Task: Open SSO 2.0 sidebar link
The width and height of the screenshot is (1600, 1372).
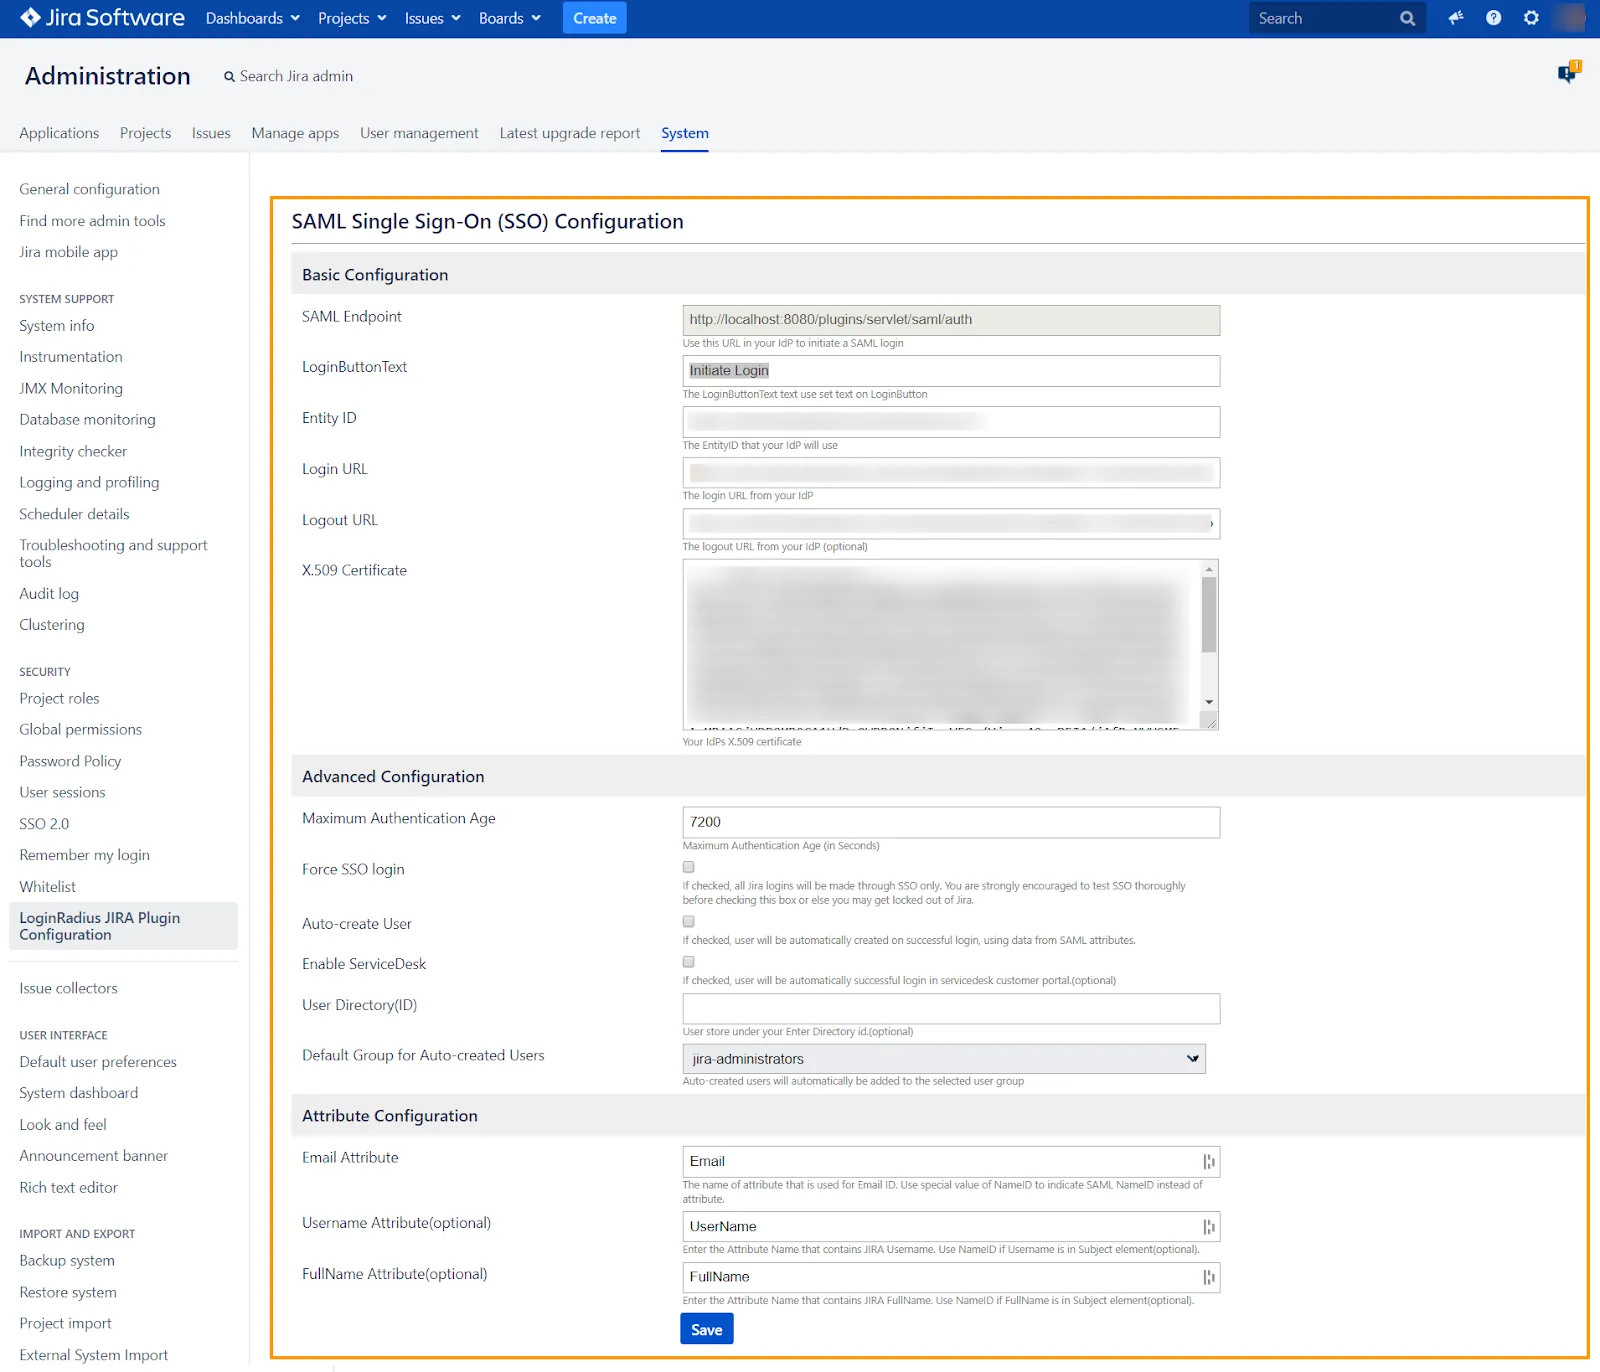Action: (44, 824)
